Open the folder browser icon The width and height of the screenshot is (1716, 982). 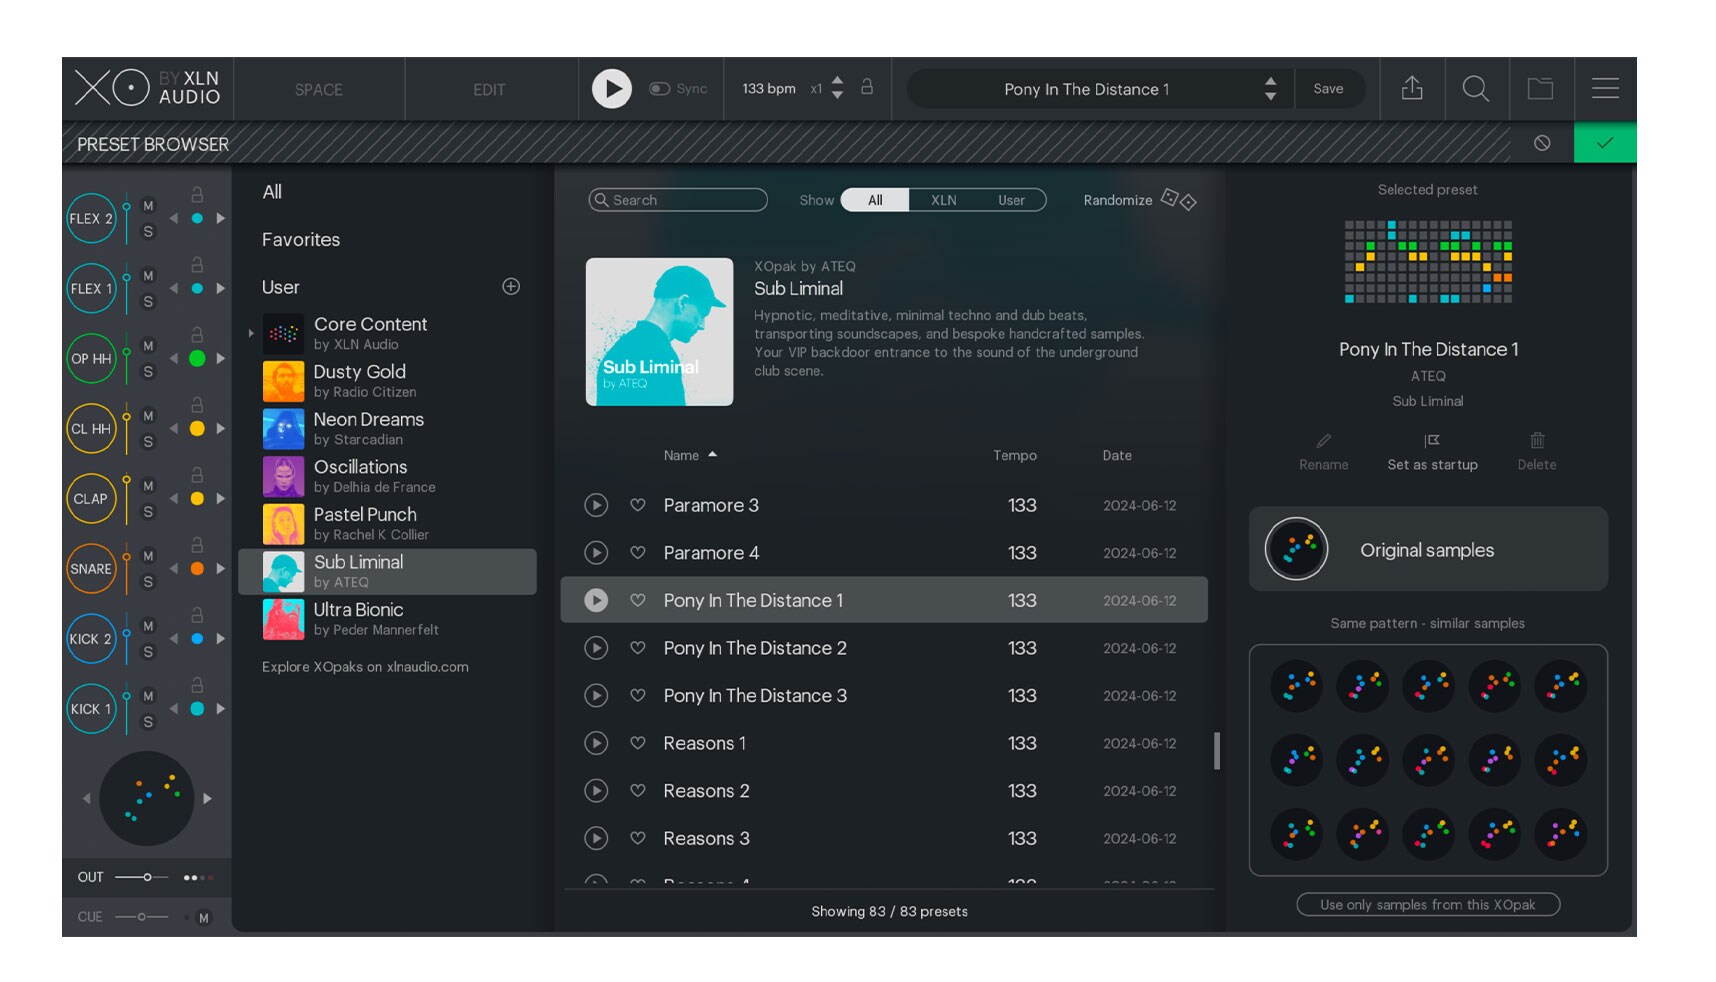pos(1540,89)
